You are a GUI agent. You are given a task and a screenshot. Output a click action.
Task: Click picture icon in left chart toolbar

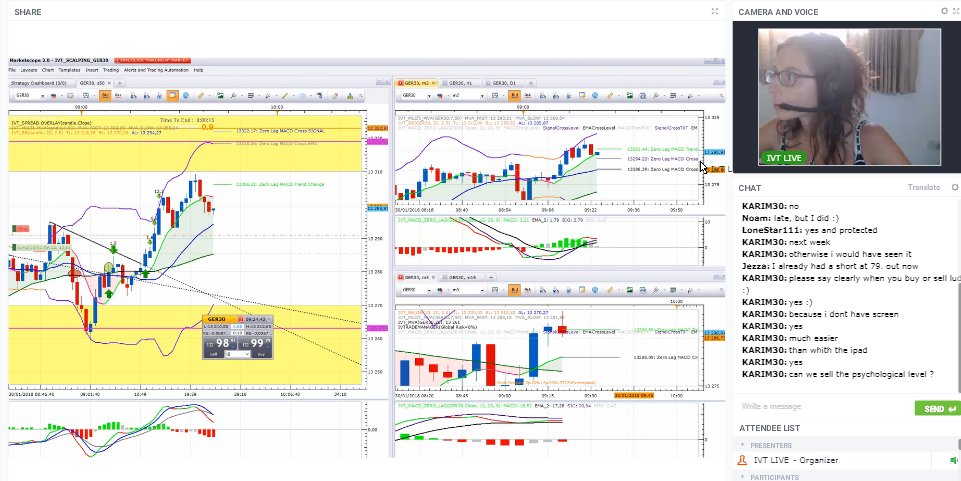pos(220,96)
